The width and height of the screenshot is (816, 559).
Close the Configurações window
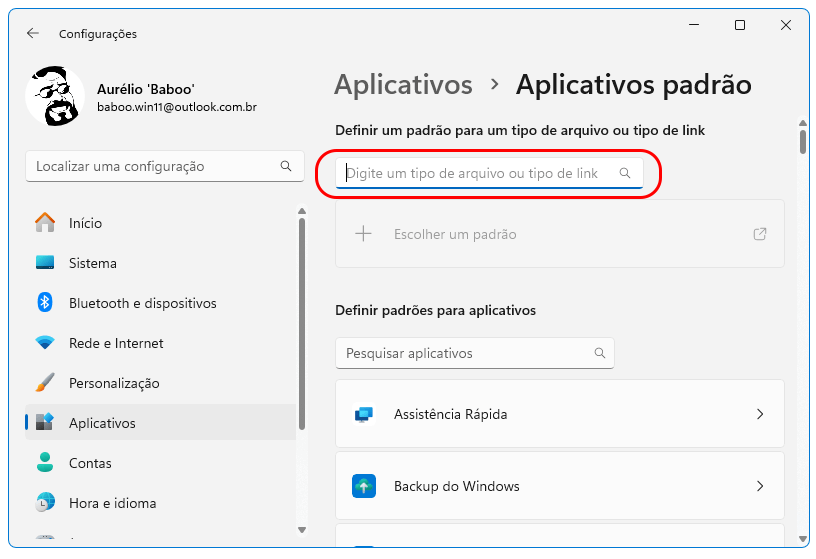tap(786, 25)
